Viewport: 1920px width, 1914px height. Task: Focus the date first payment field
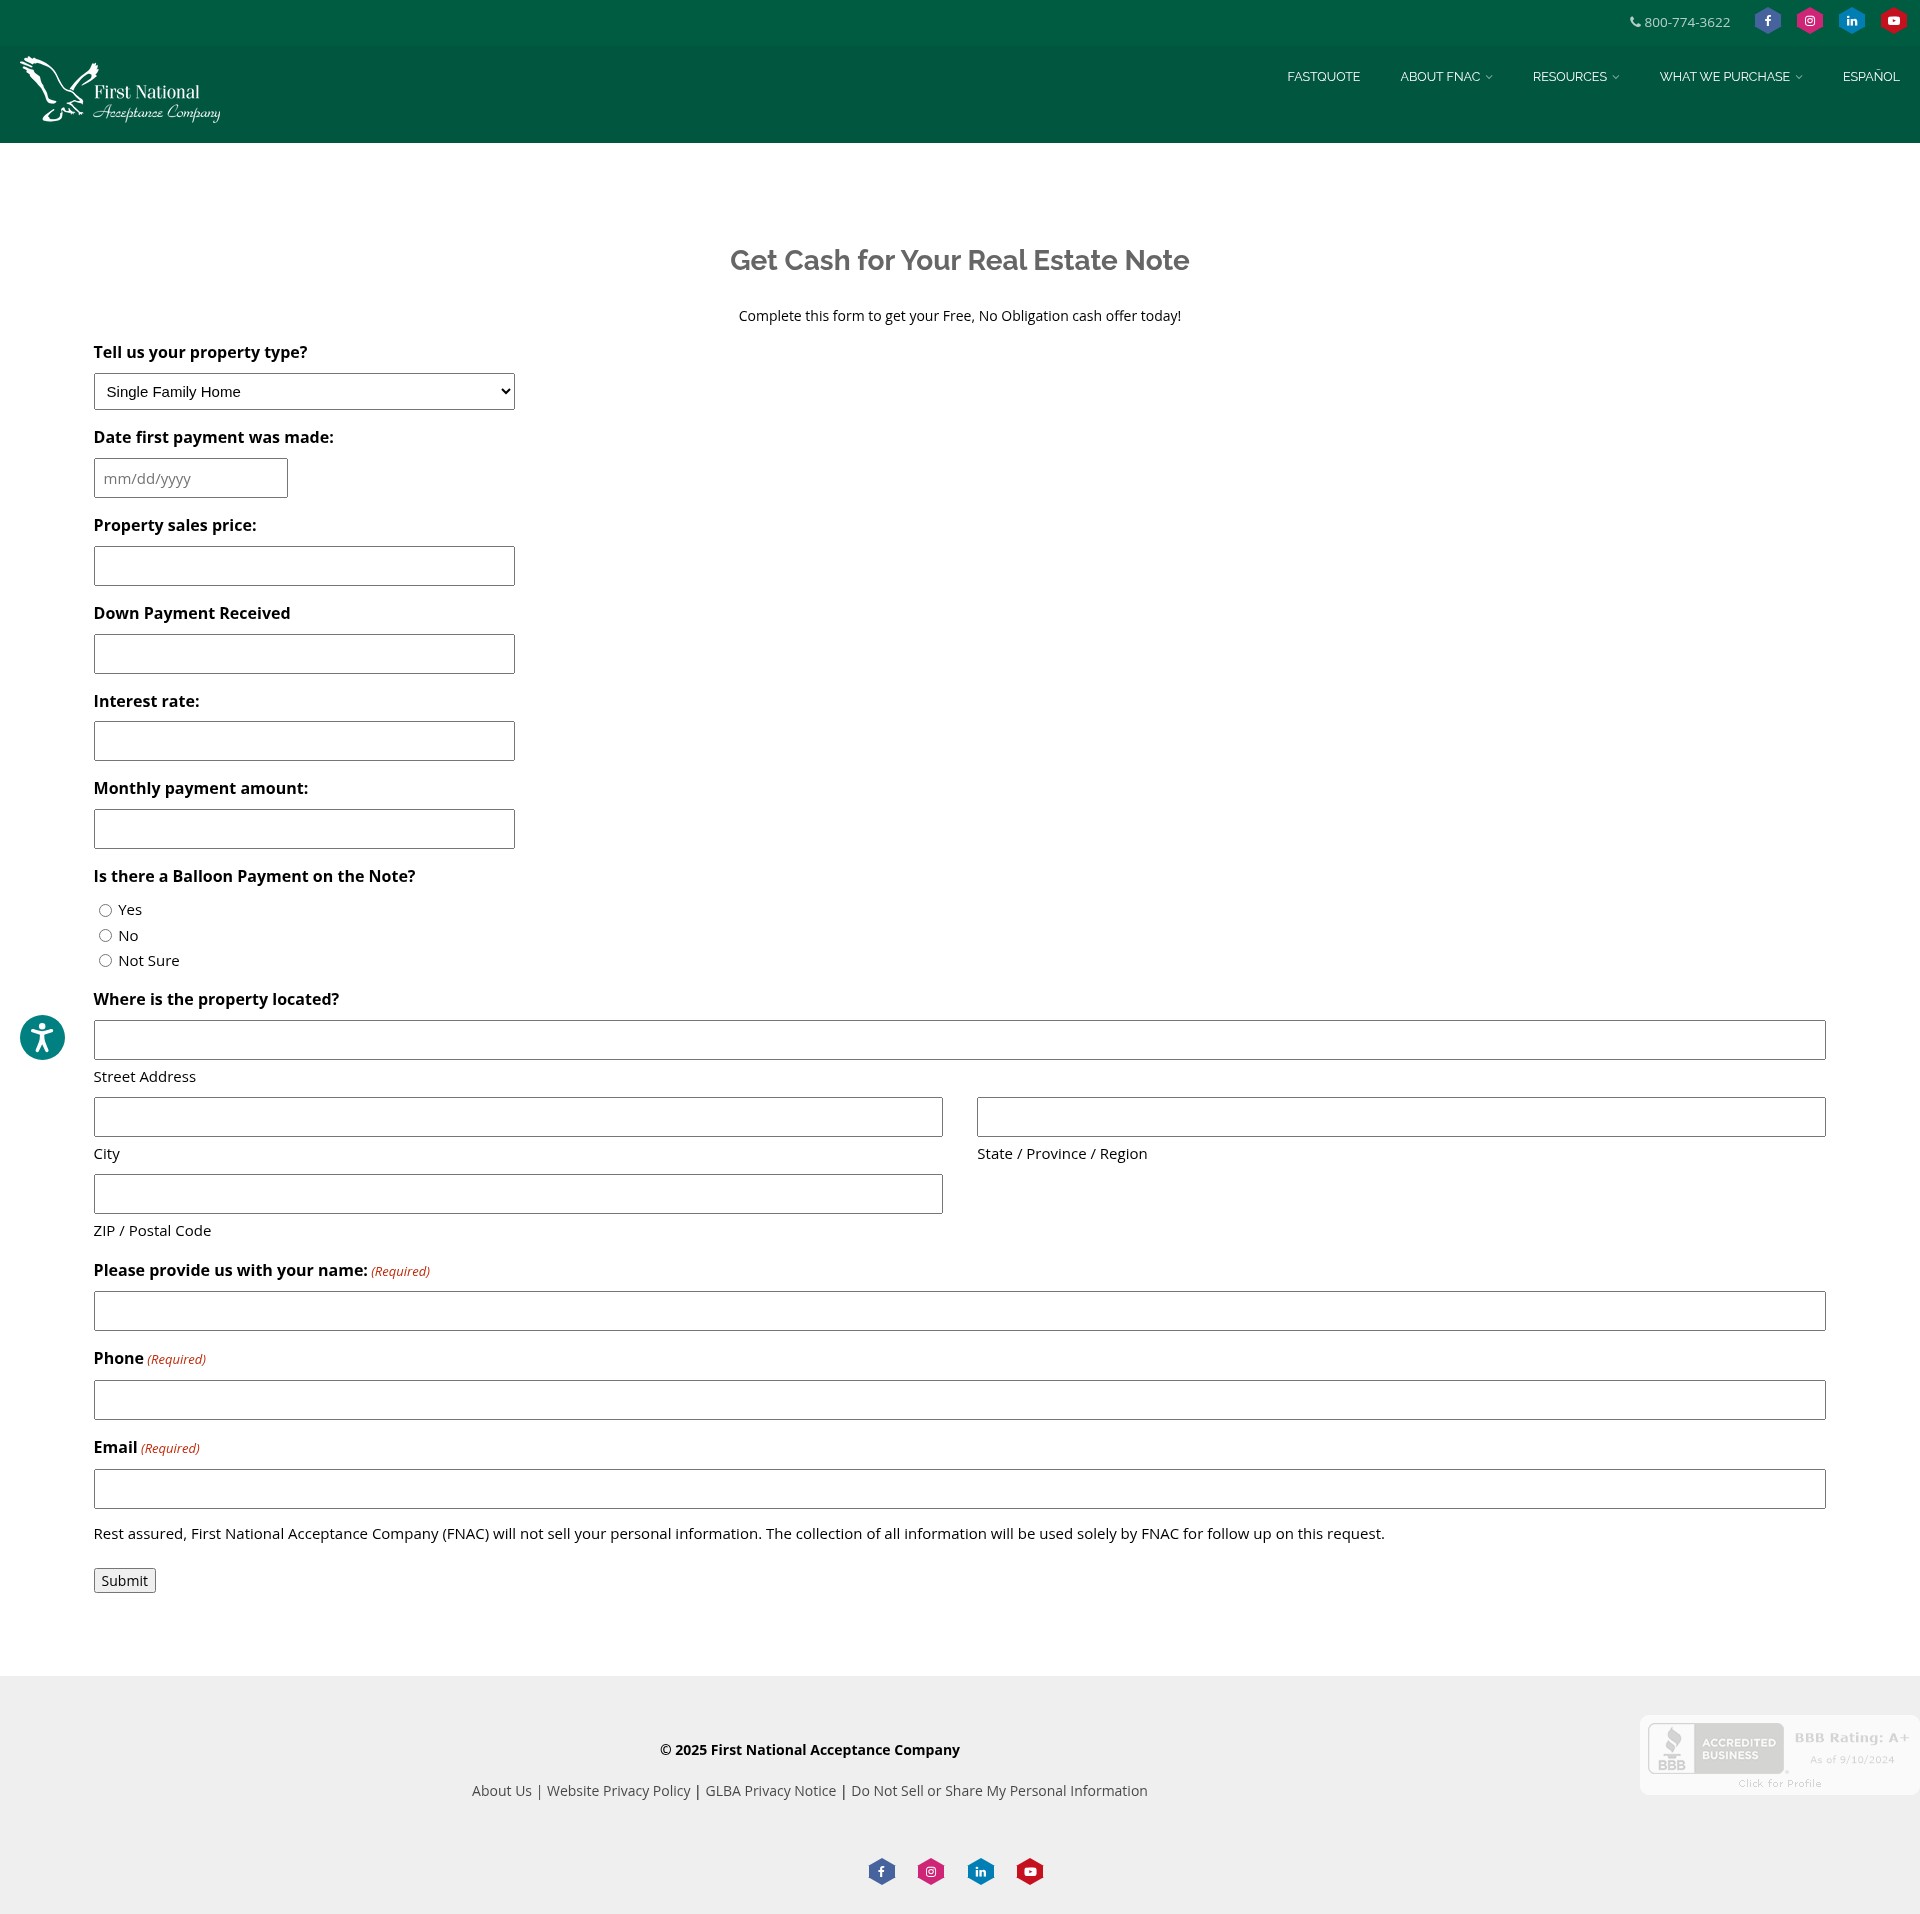(191, 478)
